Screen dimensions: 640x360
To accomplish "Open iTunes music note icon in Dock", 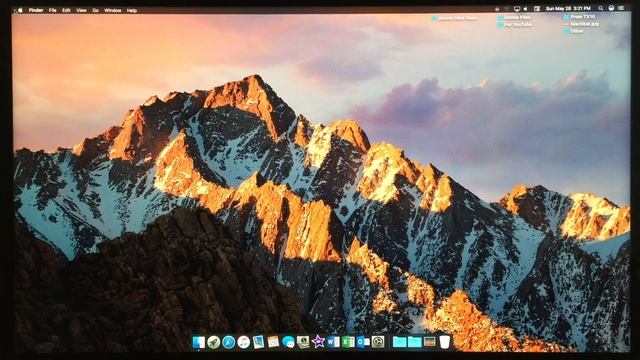I will pos(244,342).
